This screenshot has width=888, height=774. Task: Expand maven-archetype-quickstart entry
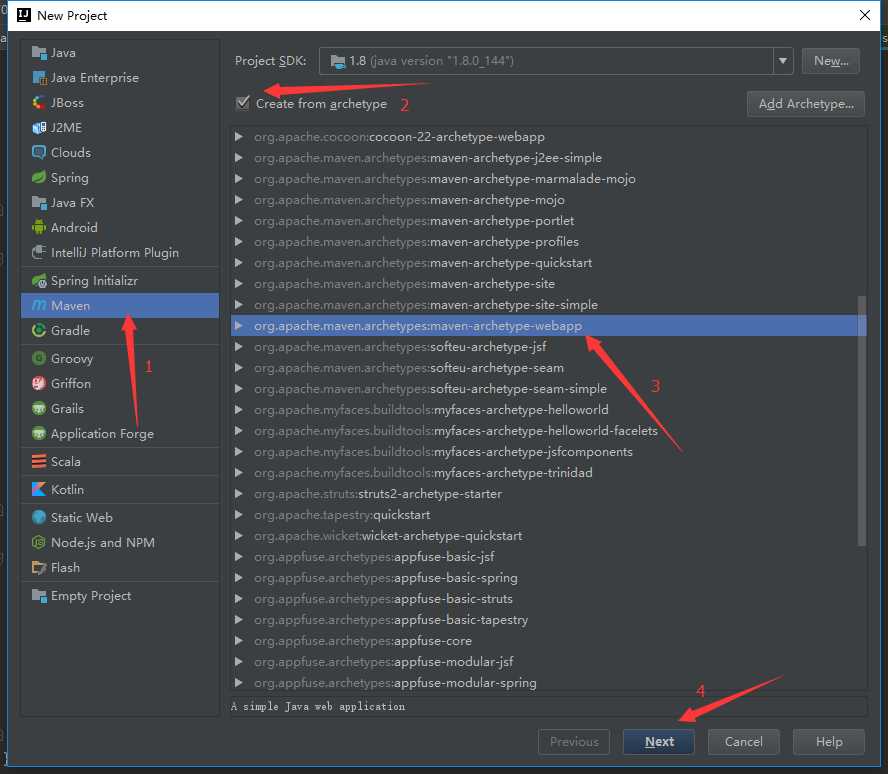(238, 263)
